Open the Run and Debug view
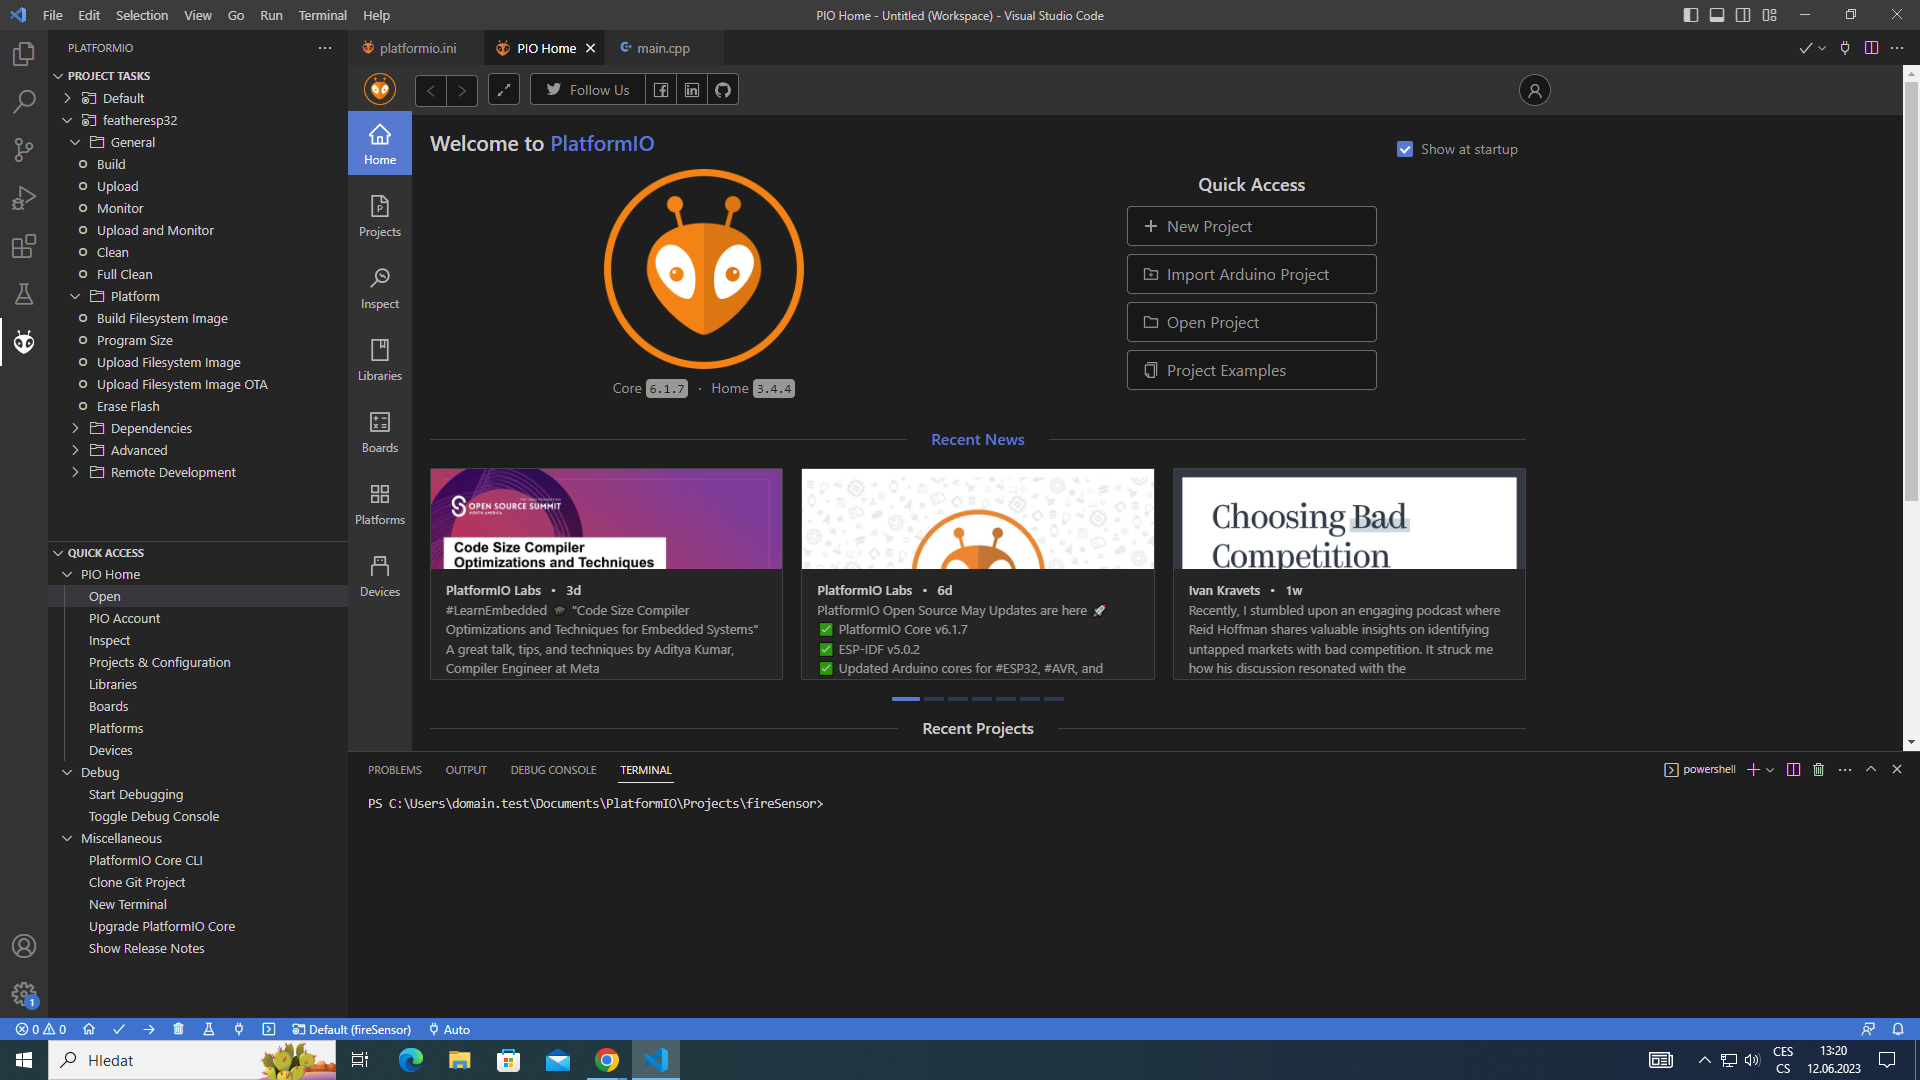This screenshot has height=1080, width=1920. pos(24,198)
